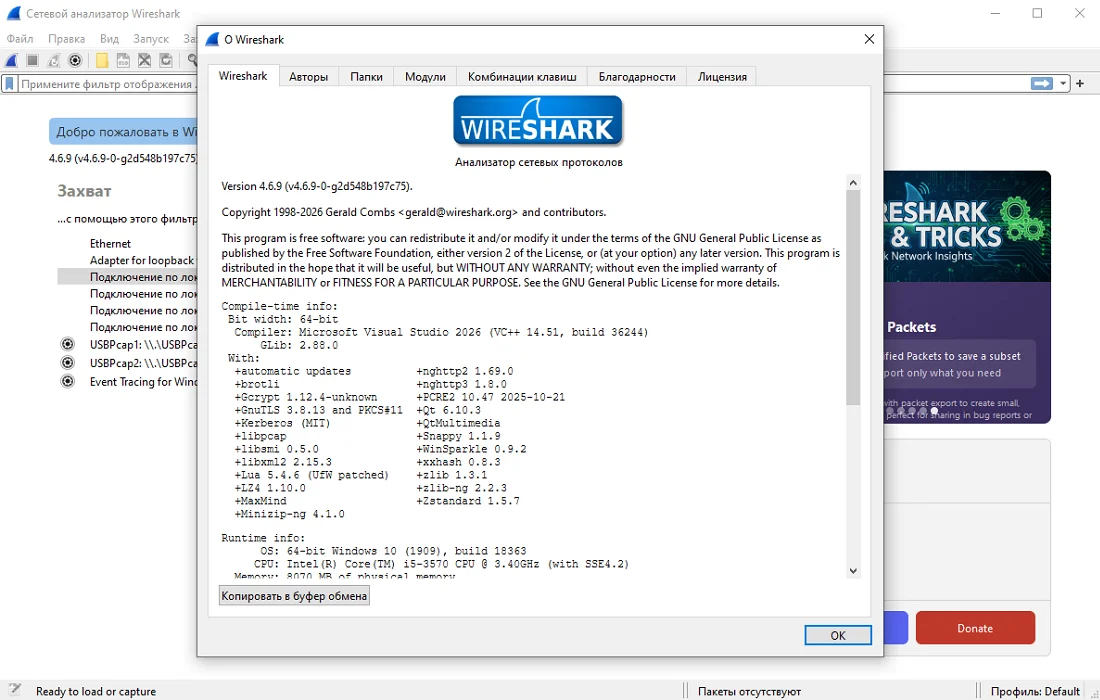Viewport: 1100px width, 700px height.
Task: Click the expert info icon in status bar
Action: coord(15,689)
